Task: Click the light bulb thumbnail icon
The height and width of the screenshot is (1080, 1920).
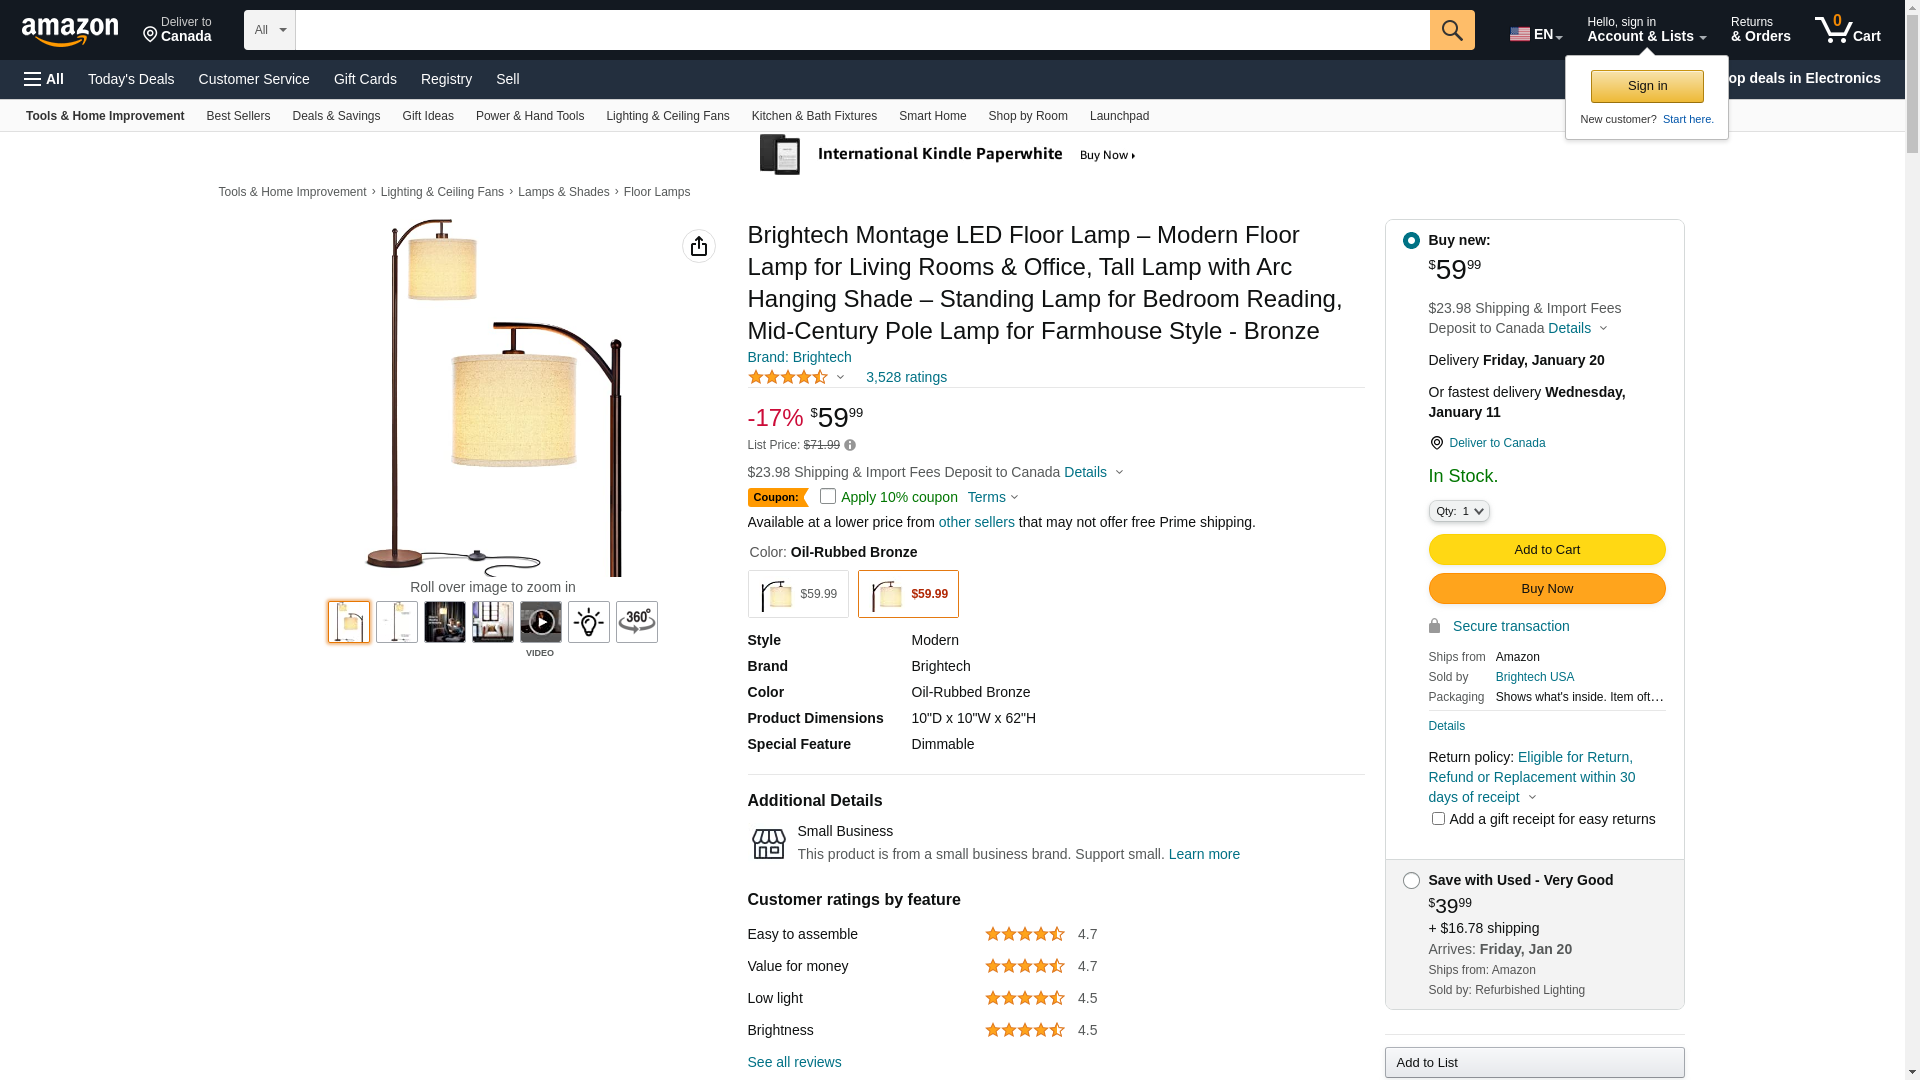Action: click(589, 622)
